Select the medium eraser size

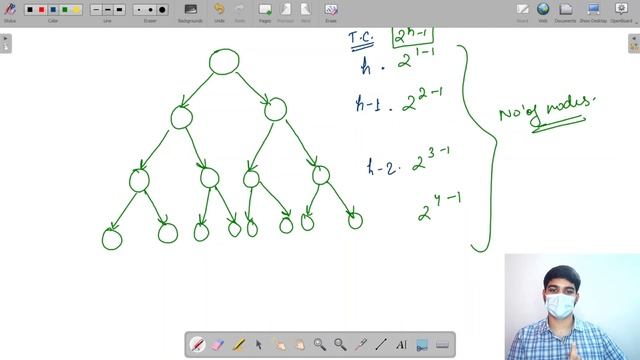(151, 9)
